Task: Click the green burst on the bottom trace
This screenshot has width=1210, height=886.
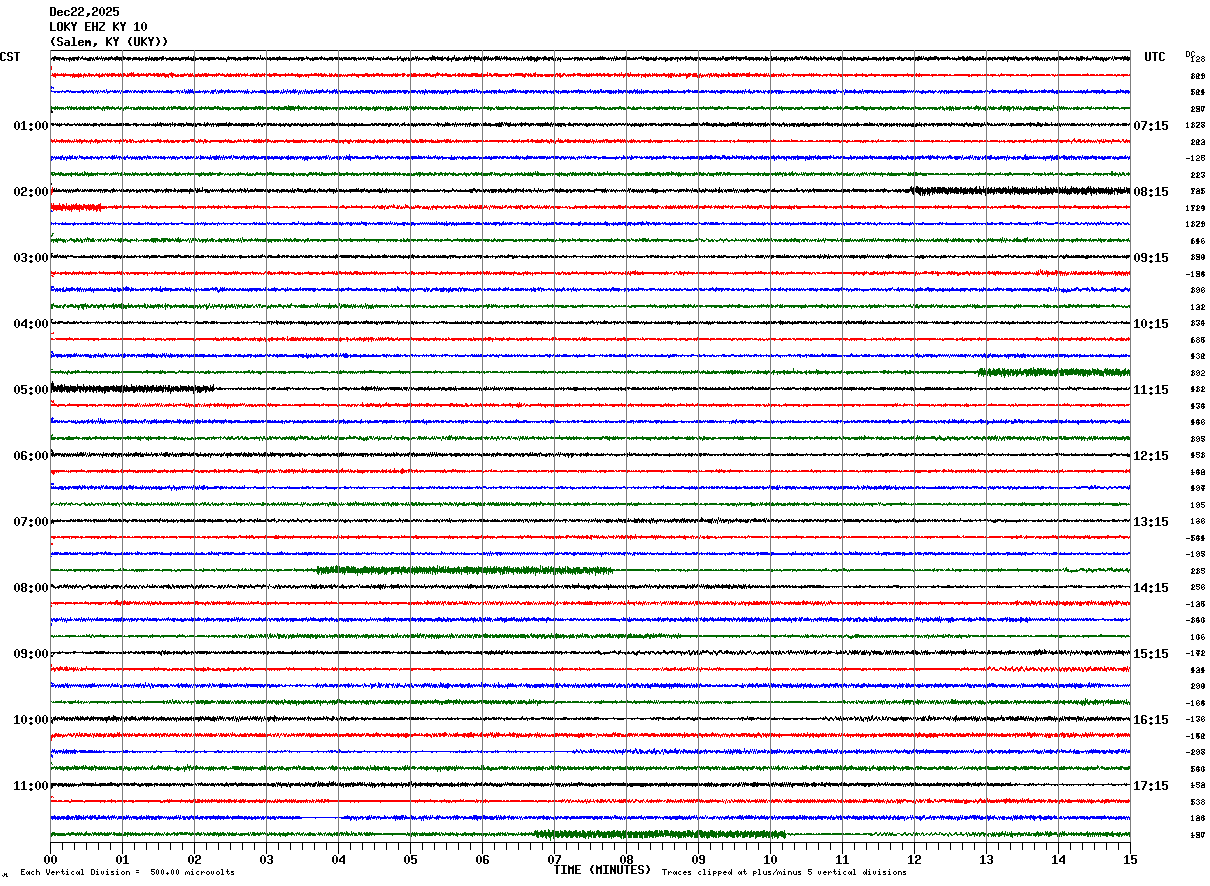Action: pyautogui.click(x=660, y=834)
